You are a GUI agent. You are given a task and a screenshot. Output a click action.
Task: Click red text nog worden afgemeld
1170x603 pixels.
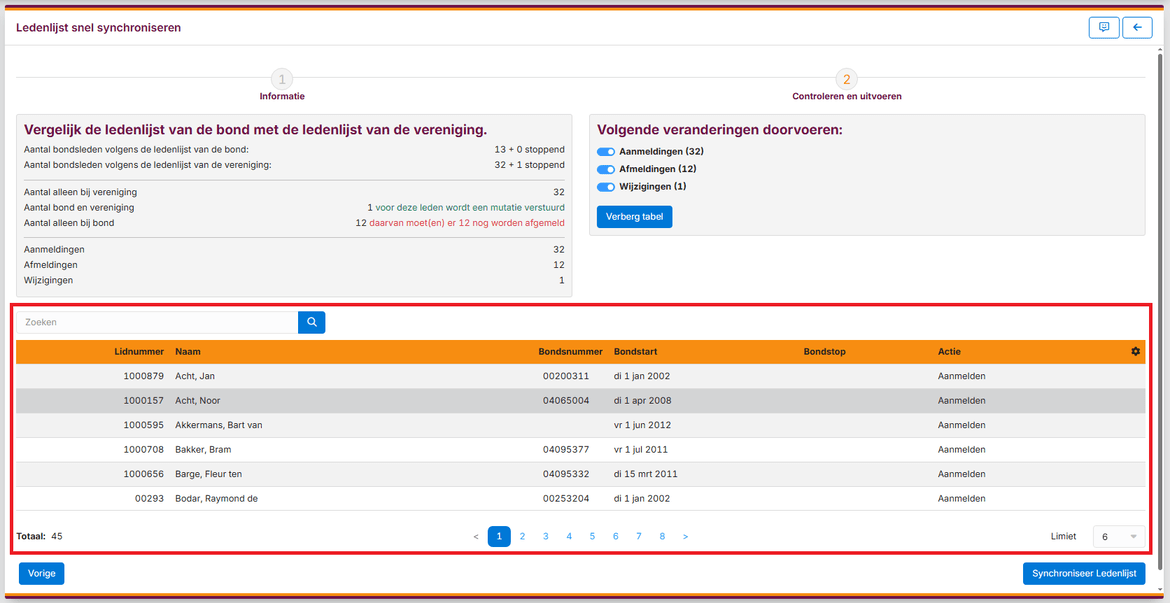click(x=466, y=222)
